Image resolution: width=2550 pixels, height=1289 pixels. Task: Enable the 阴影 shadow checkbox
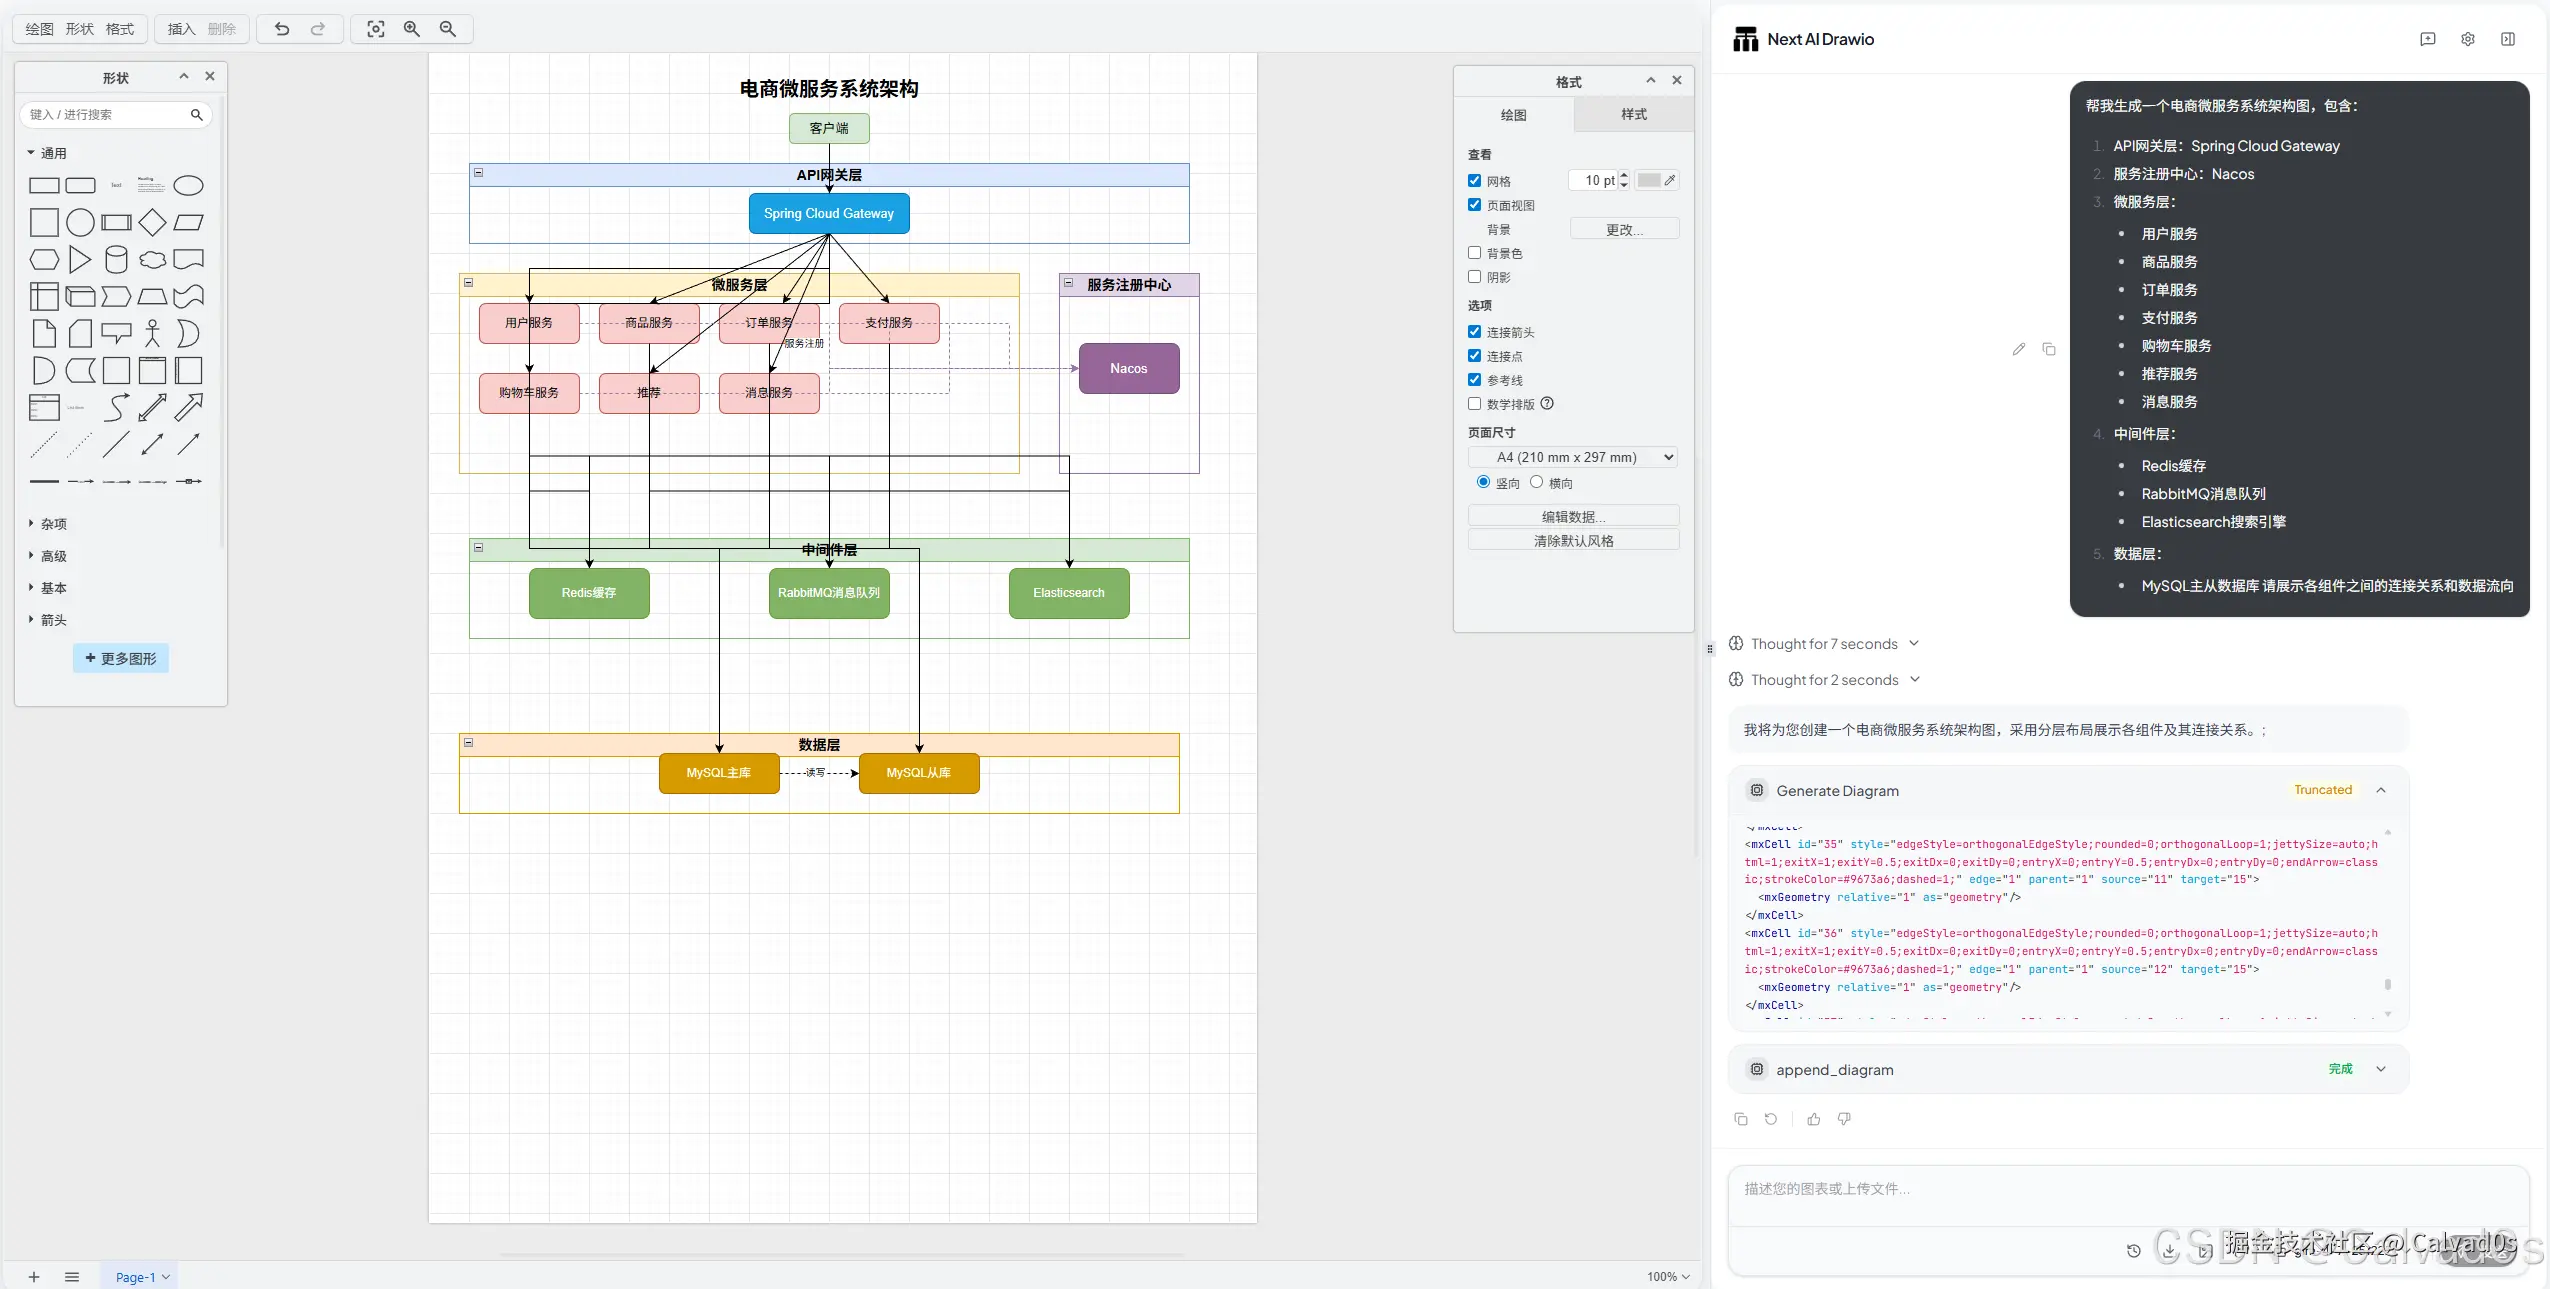[x=1474, y=277]
